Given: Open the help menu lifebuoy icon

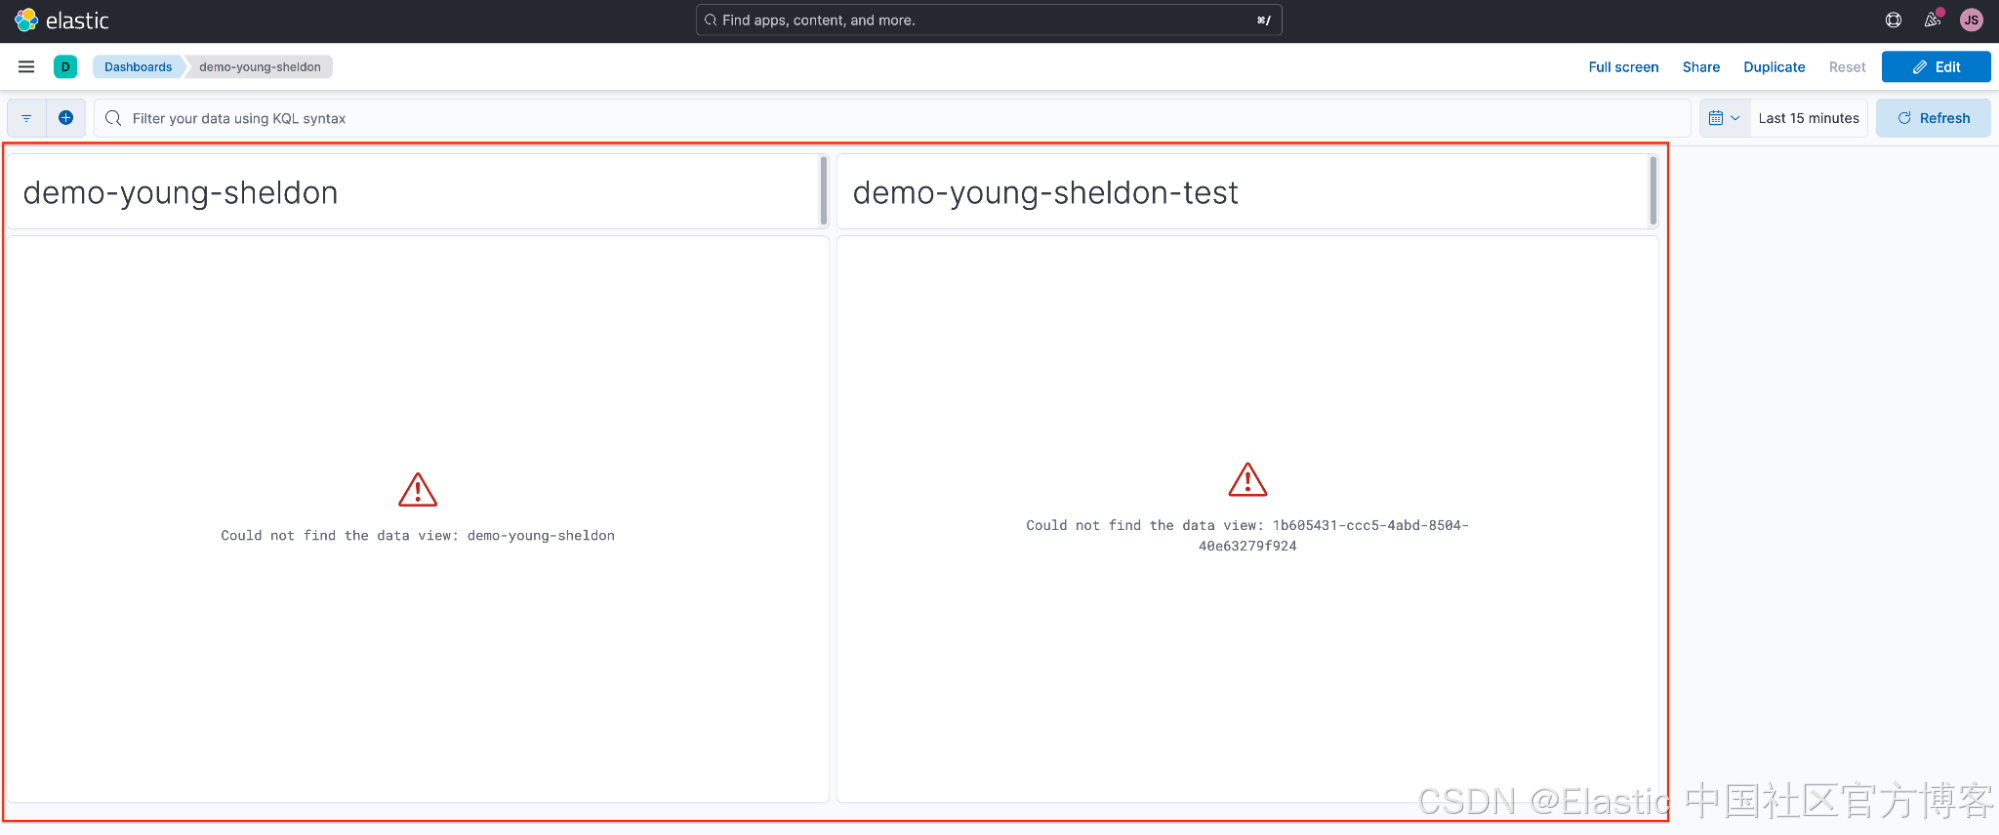Looking at the screenshot, I should pos(1893,20).
